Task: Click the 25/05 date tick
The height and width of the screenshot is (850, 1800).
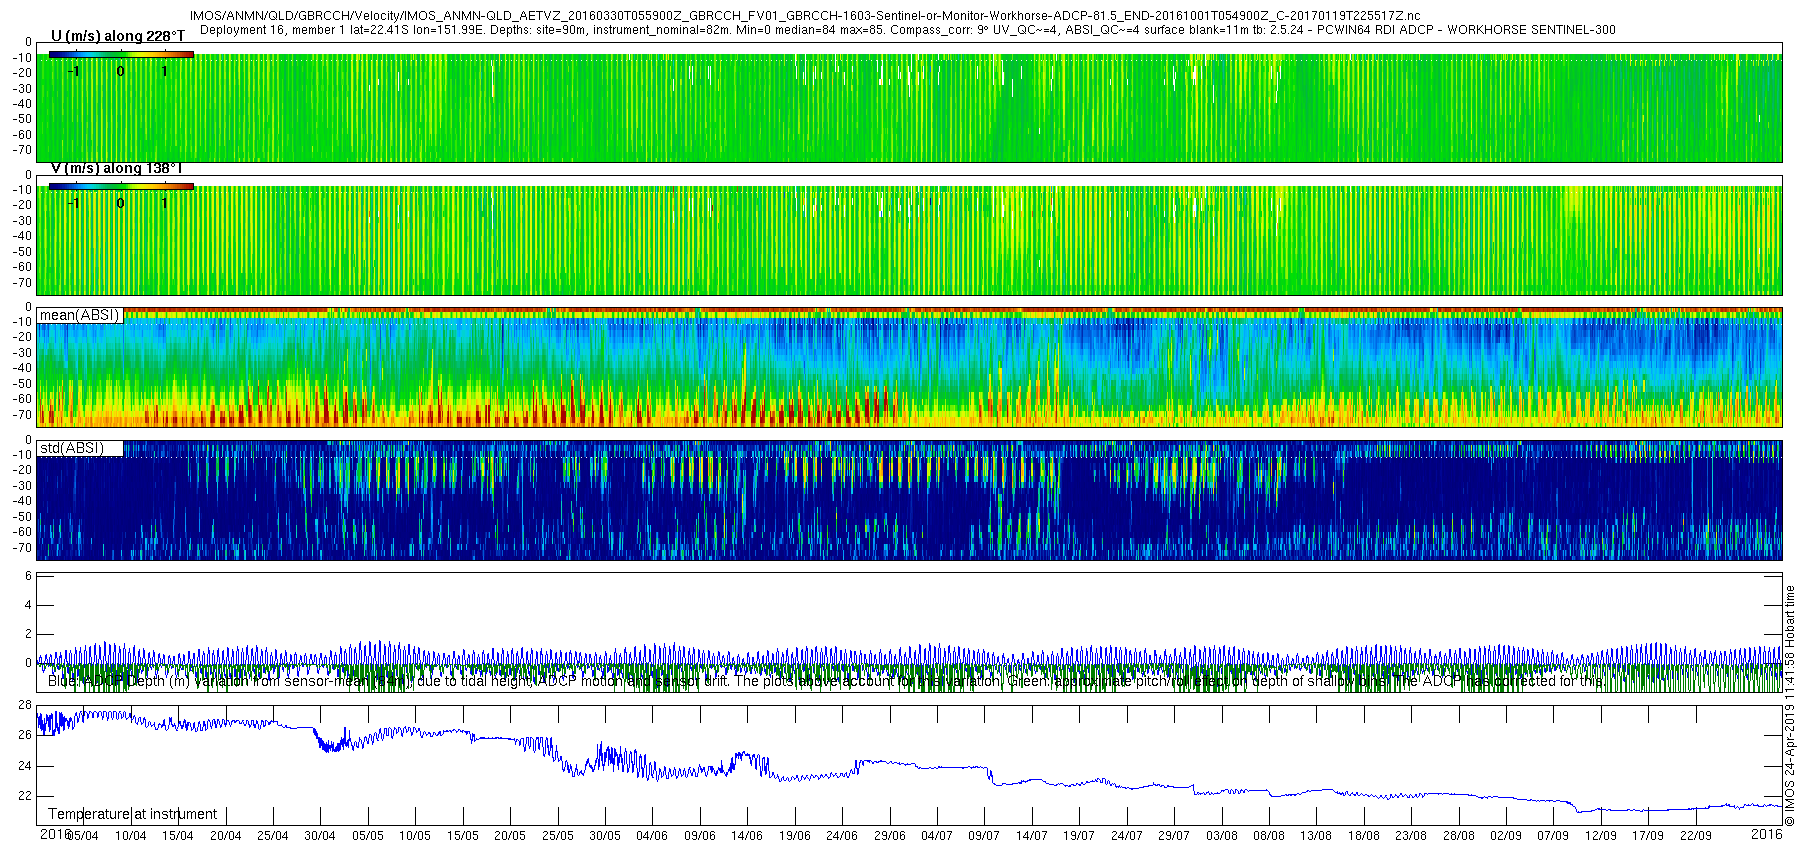Action: (x=558, y=836)
